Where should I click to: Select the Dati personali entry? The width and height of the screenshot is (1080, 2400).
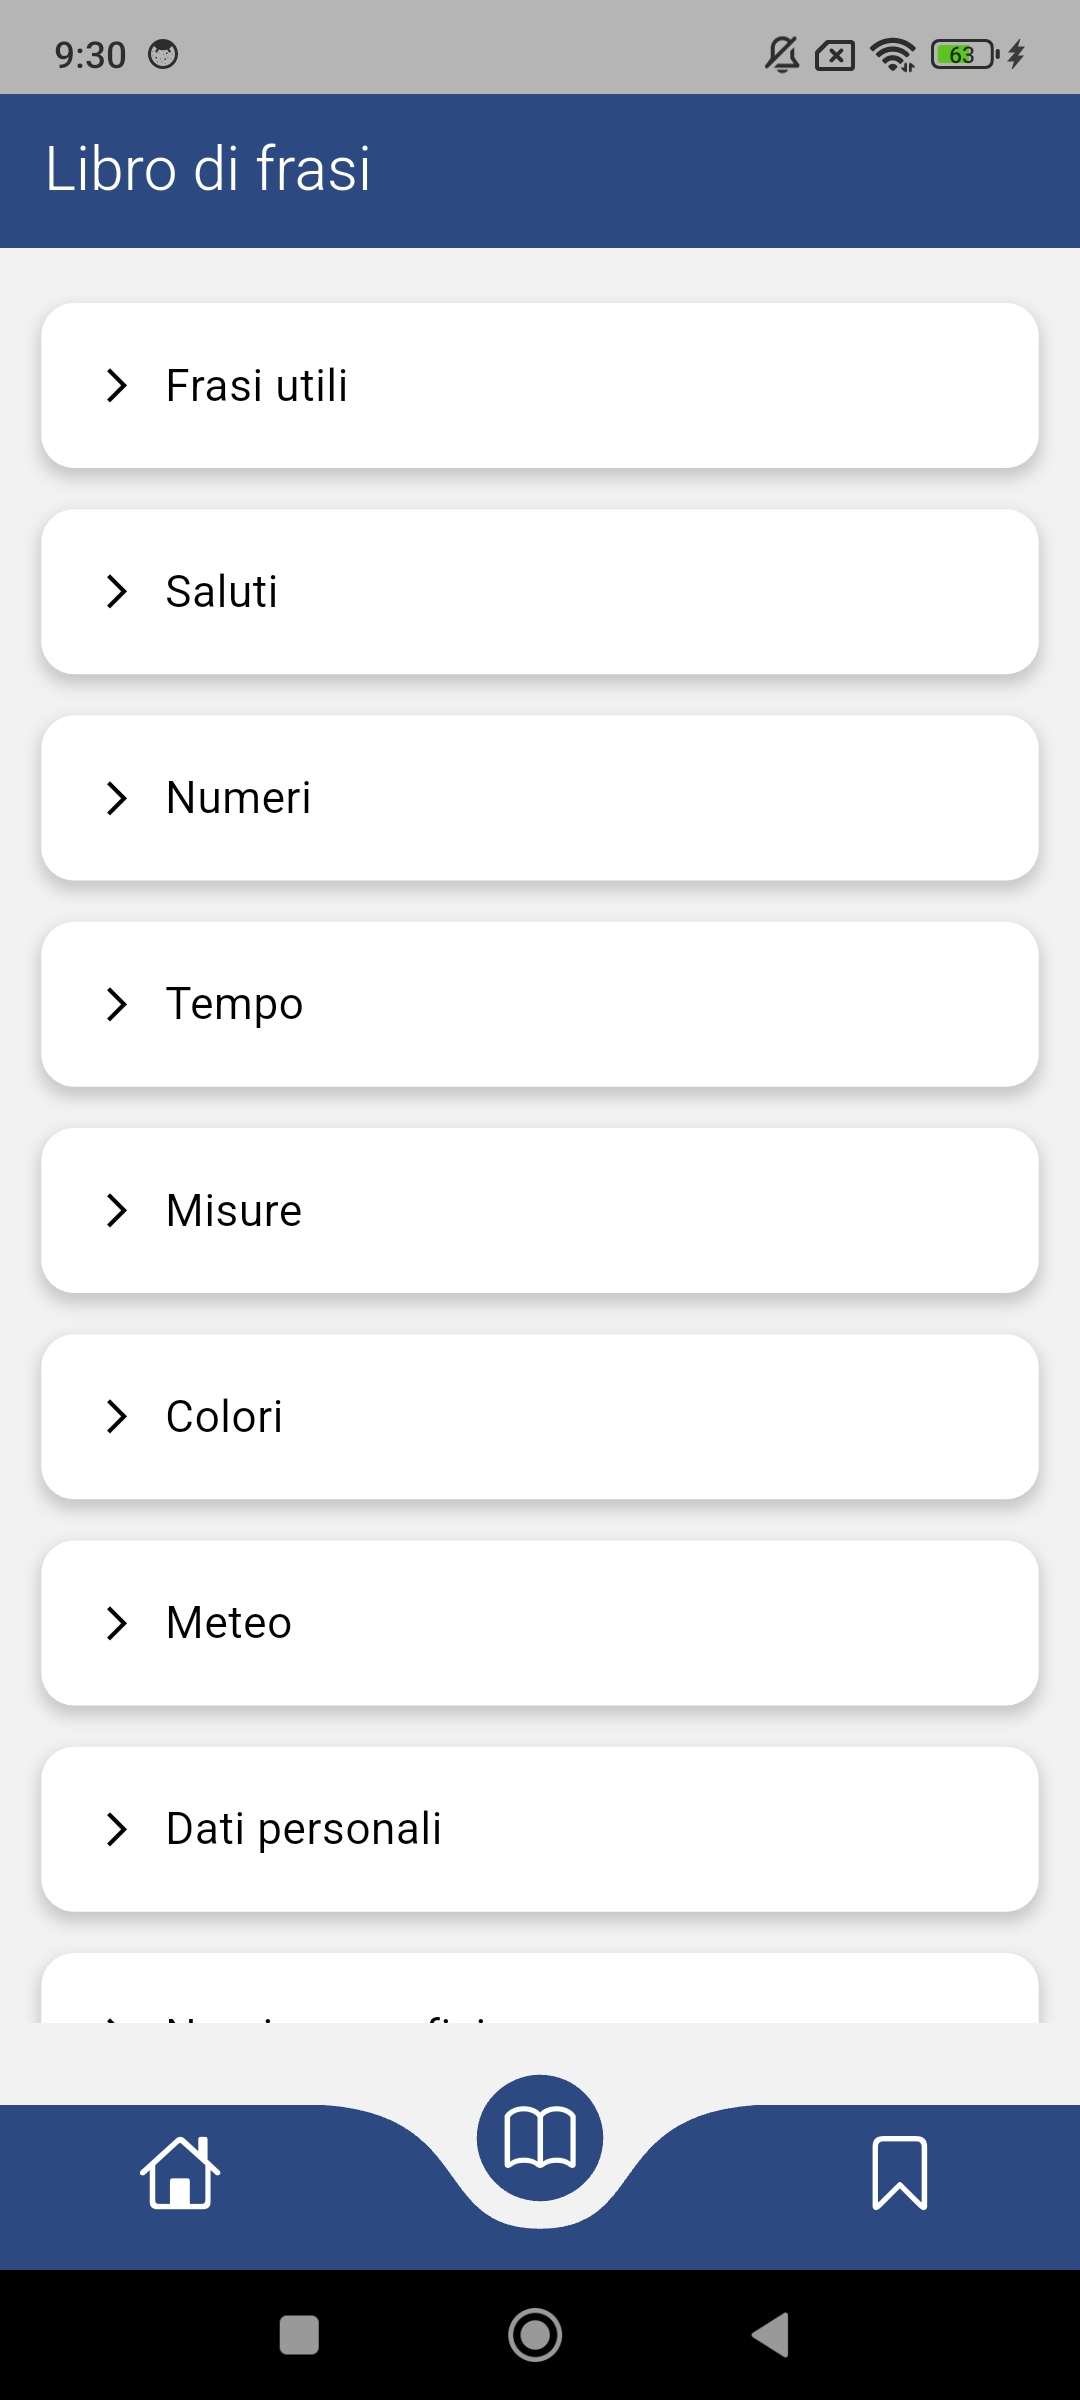(304, 1829)
